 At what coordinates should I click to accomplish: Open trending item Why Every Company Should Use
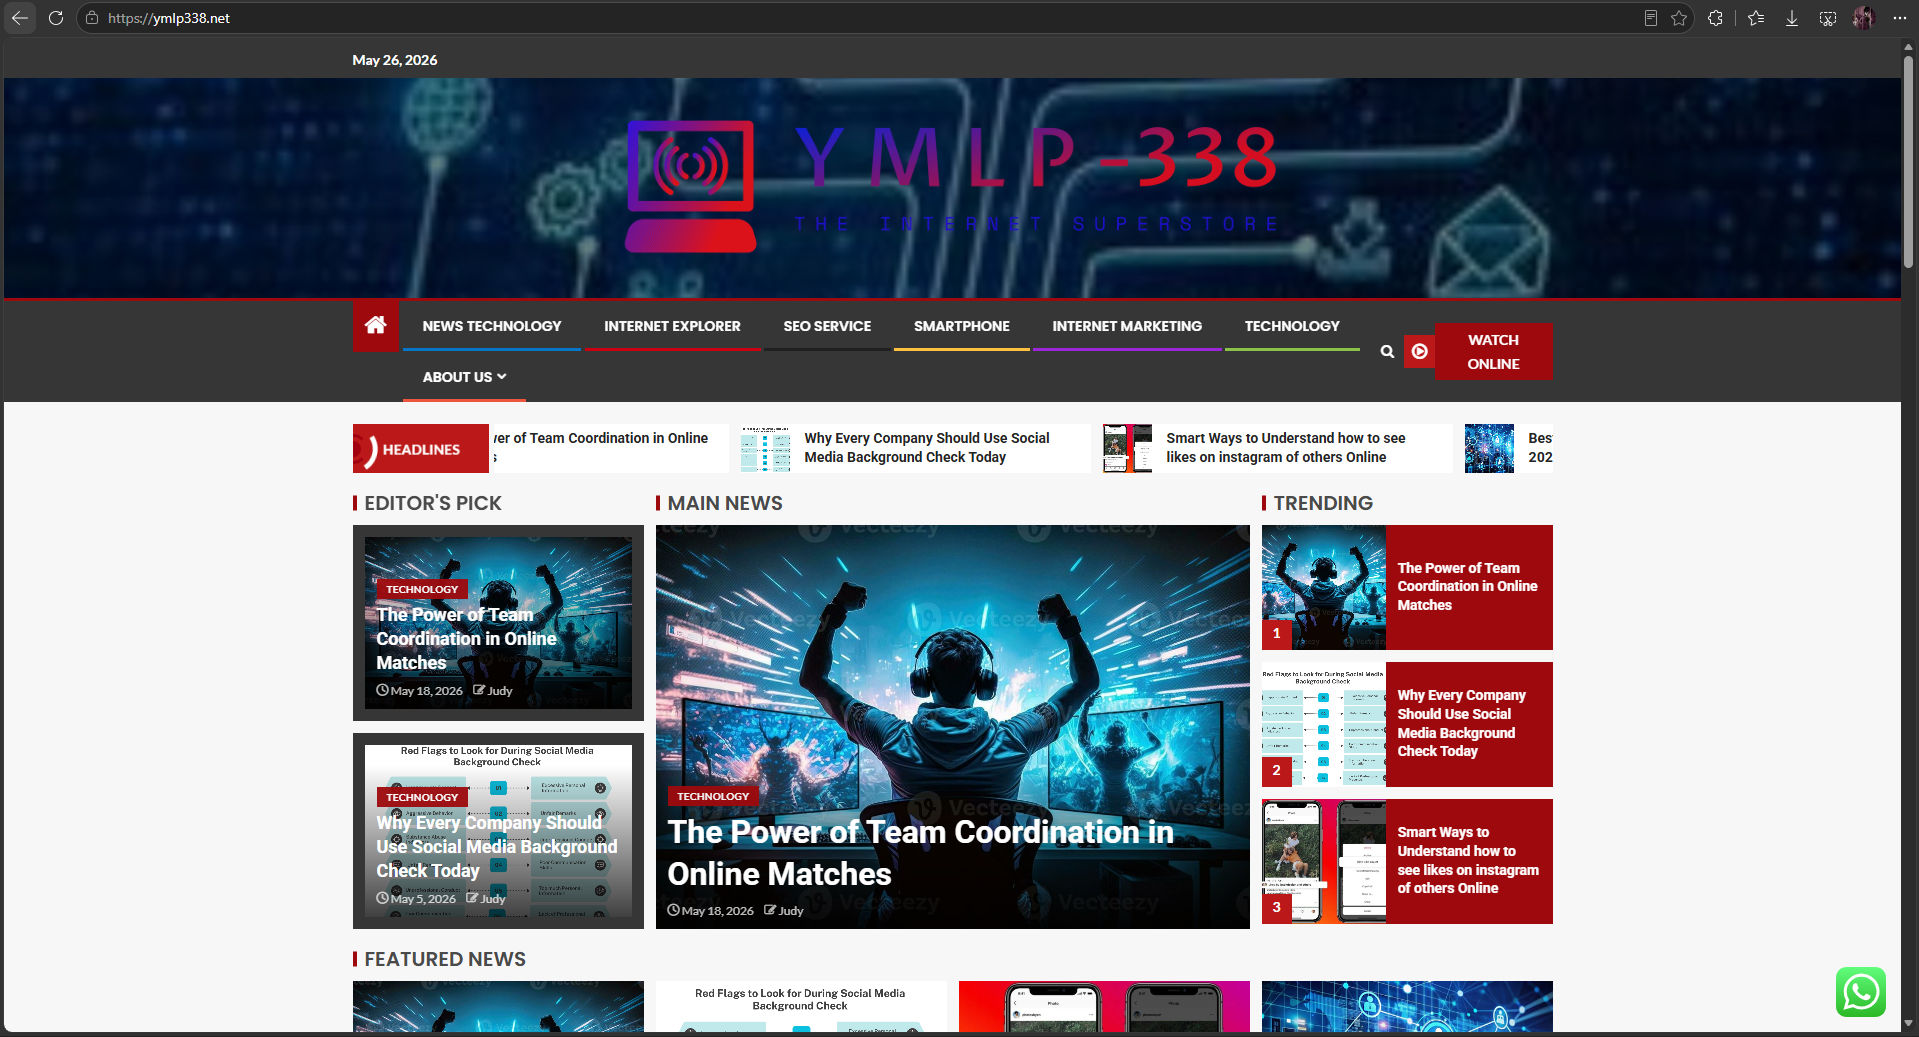tap(1461, 723)
